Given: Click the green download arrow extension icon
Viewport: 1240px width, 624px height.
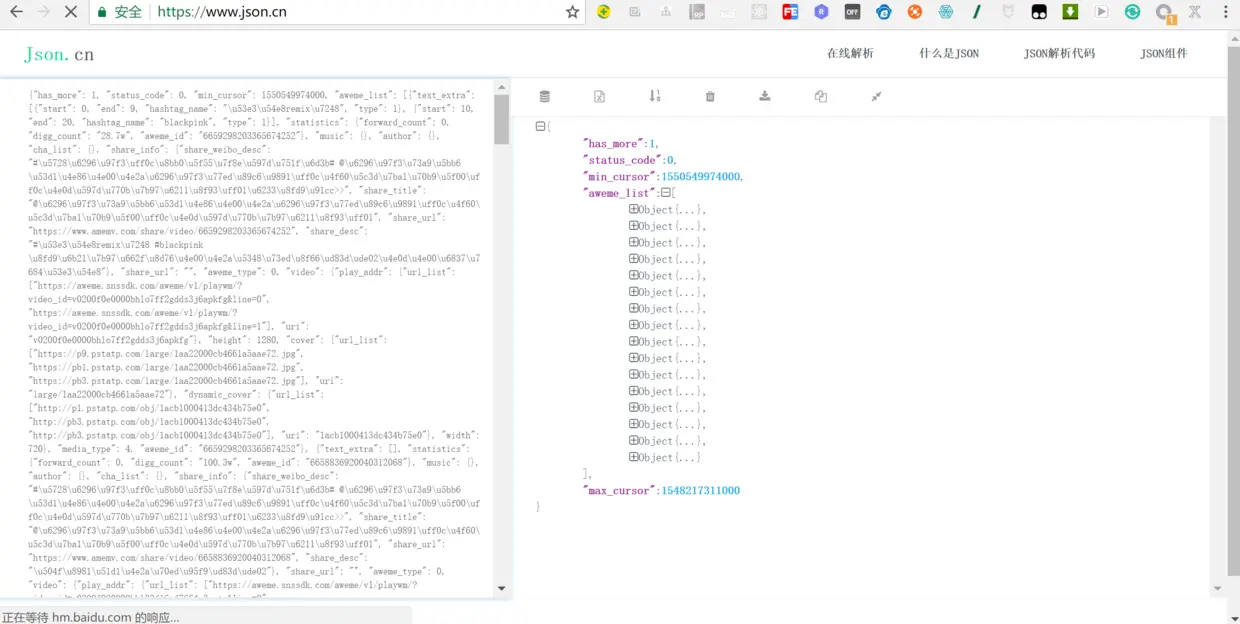Looking at the screenshot, I should (x=1070, y=12).
